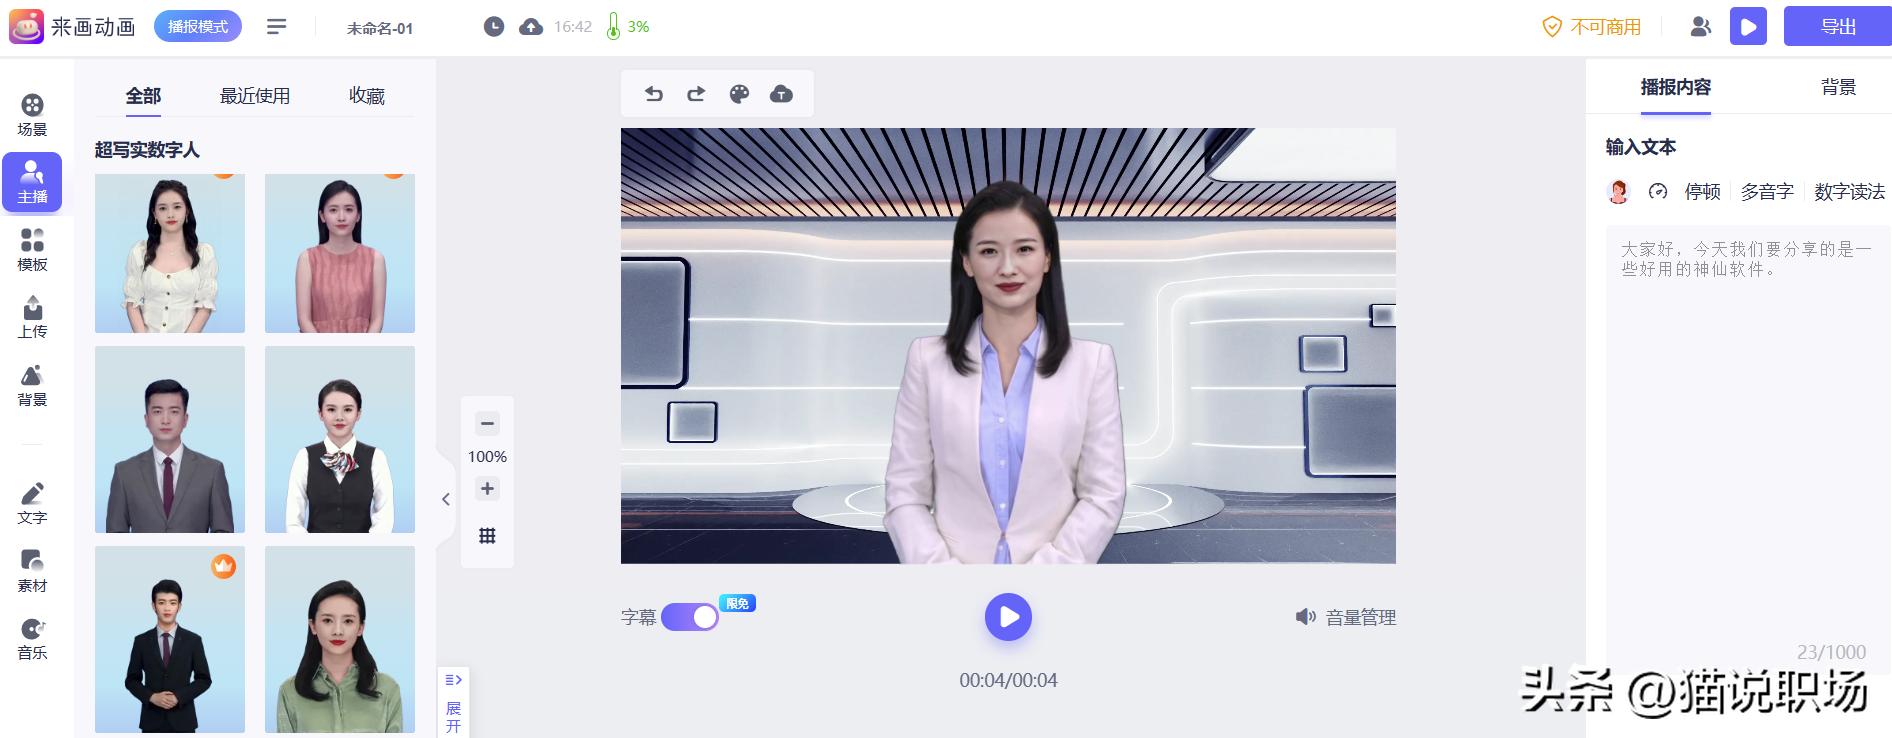Click the 16:42 save time

tap(573, 27)
